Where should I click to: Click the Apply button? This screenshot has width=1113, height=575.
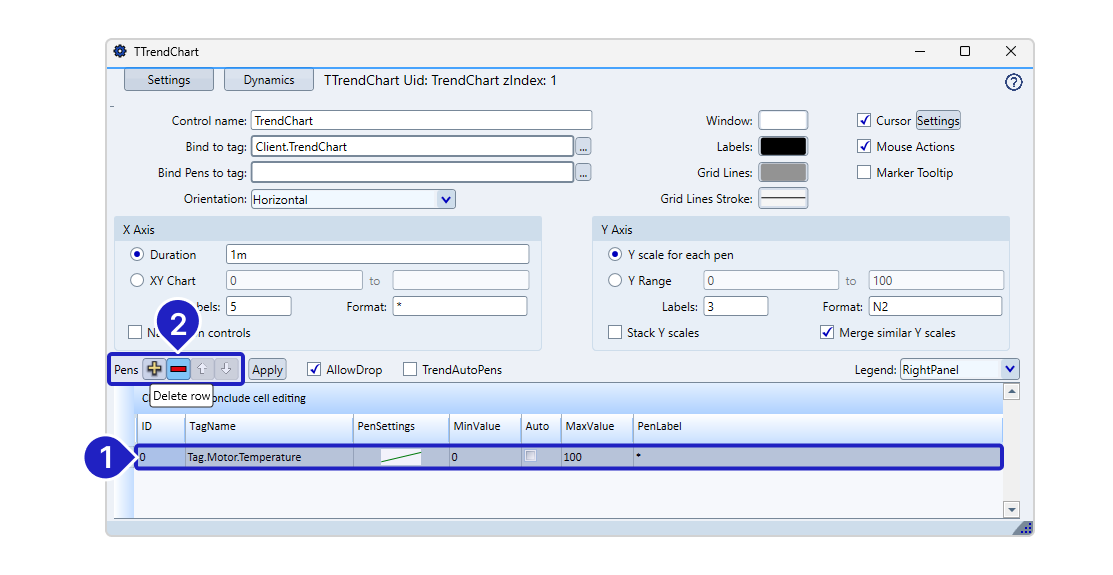267,370
